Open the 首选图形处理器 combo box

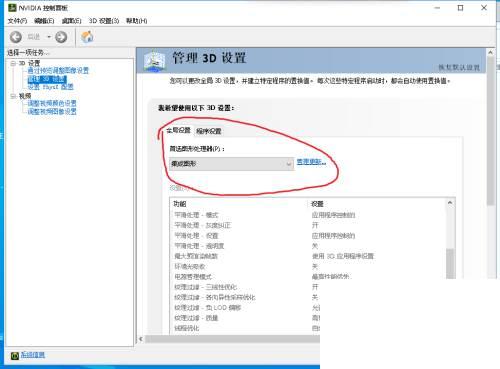click(231, 164)
